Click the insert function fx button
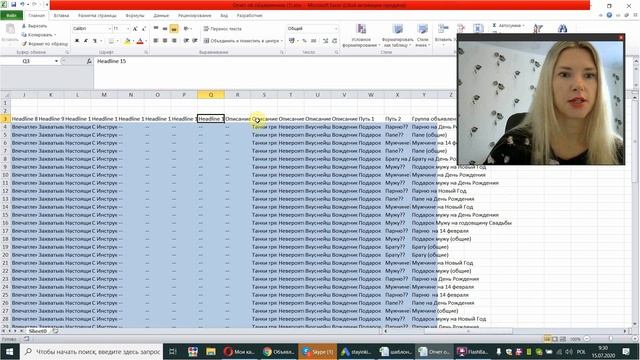 [89, 61]
